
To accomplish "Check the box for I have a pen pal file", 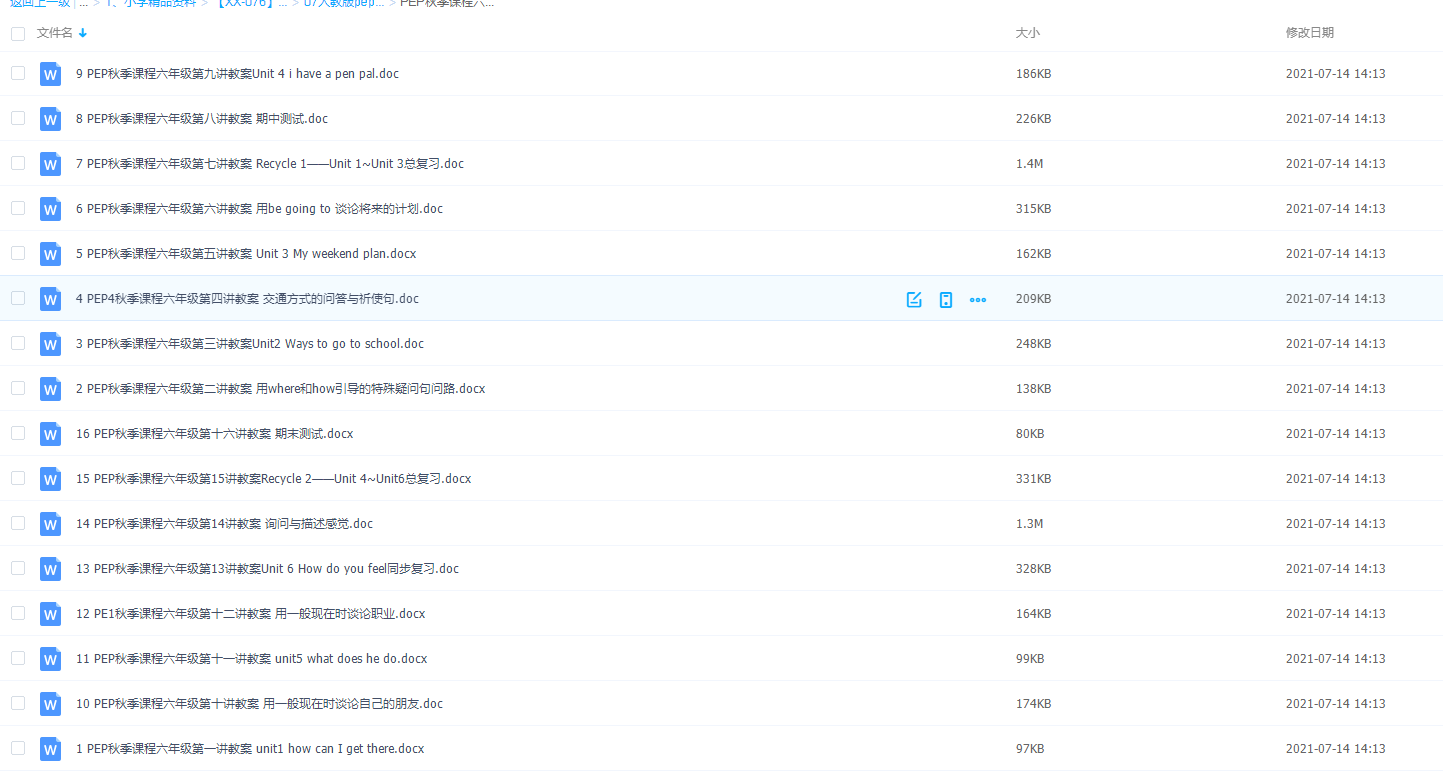I will (x=18, y=73).
